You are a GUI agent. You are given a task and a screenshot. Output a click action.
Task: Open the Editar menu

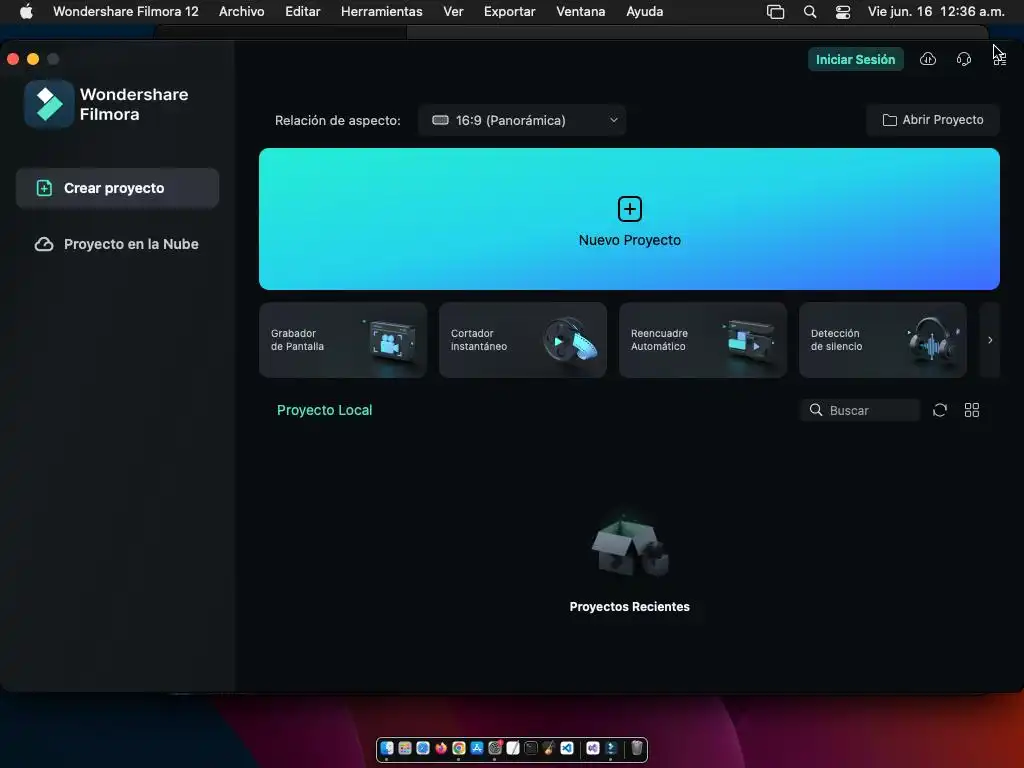pos(302,12)
